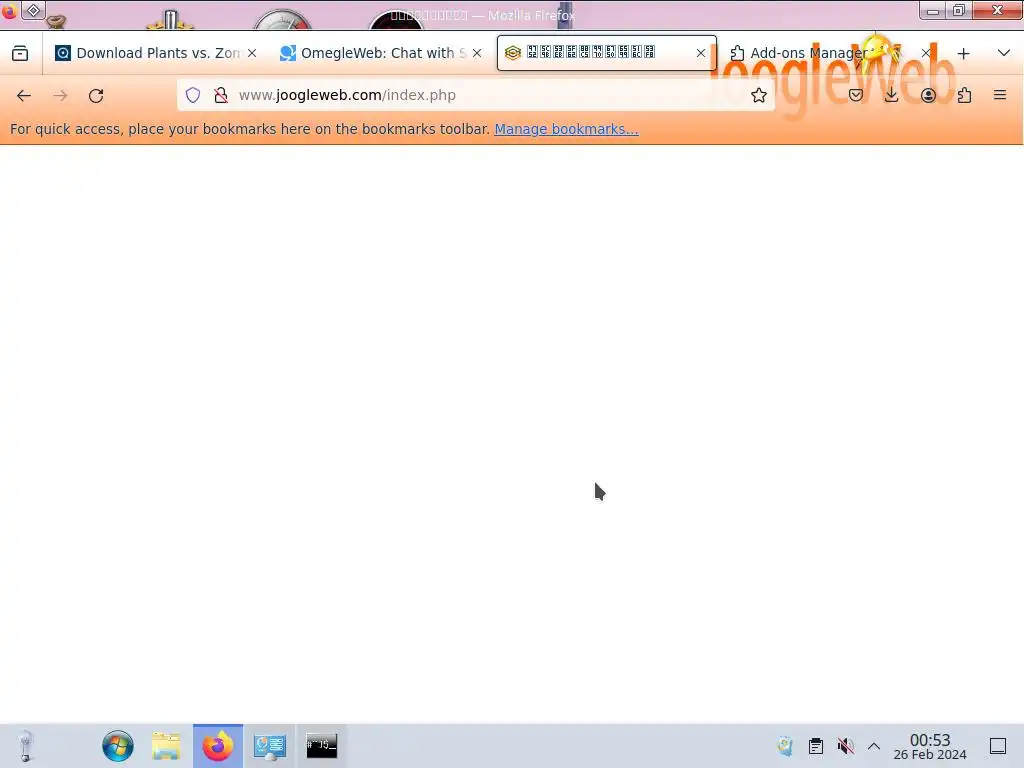Open the system settings taskbar icon

pyautogui.click(x=270, y=746)
